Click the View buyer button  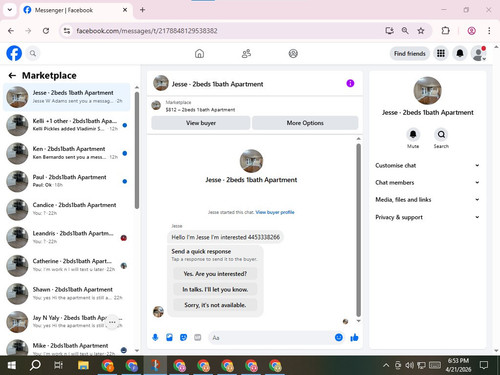pyautogui.click(x=201, y=123)
